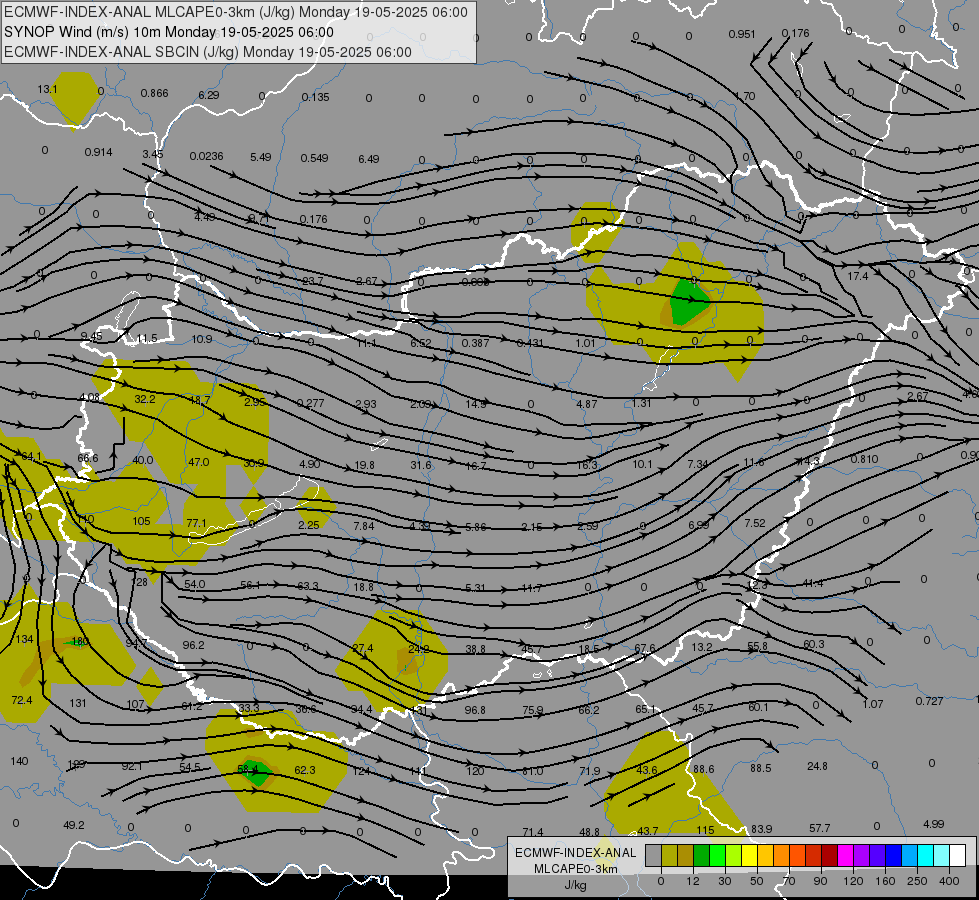Select the dark green legend swatch

click(701, 855)
